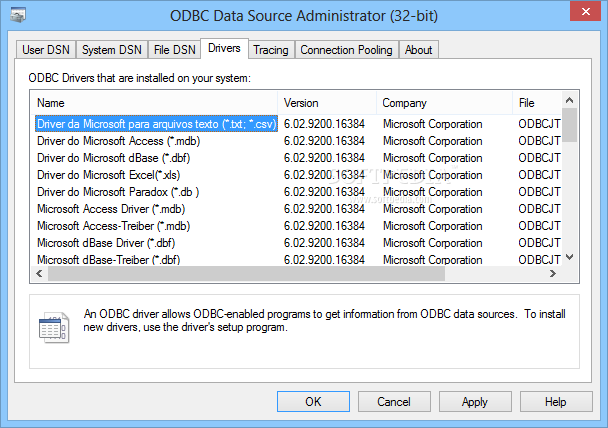Click the vertical scrollbar up arrow
The height and width of the screenshot is (428, 608).
tap(569, 100)
